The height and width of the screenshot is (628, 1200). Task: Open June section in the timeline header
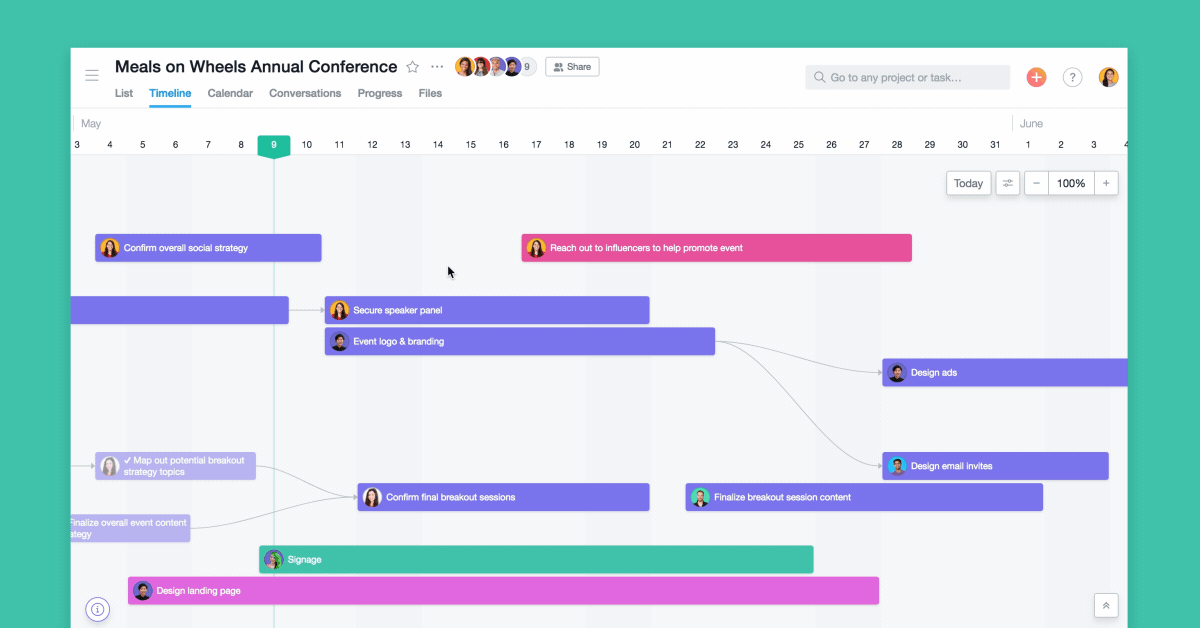point(1031,123)
